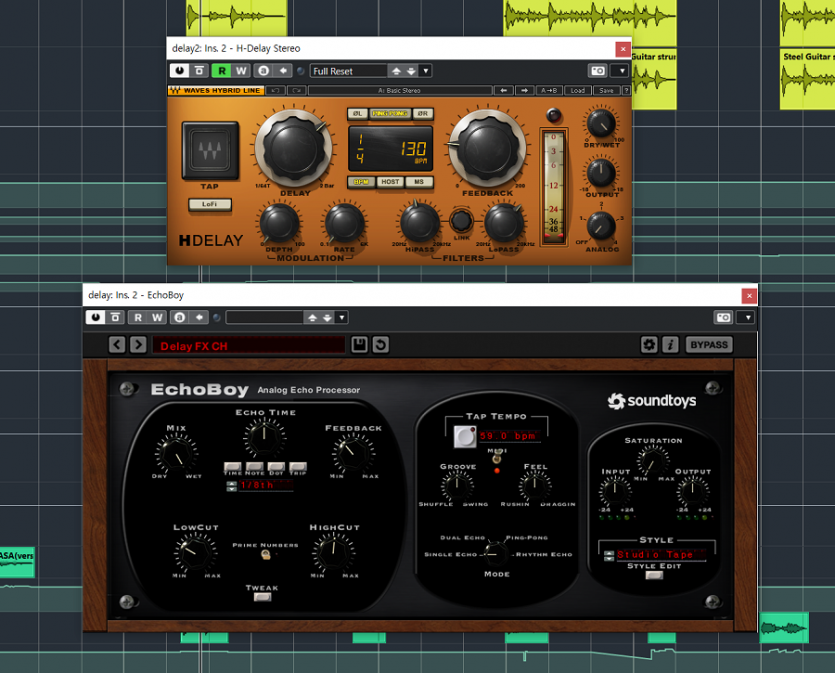Click the H-Delay TAP tempo pad
Screen dimensions: 835x673
coord(210,150)
